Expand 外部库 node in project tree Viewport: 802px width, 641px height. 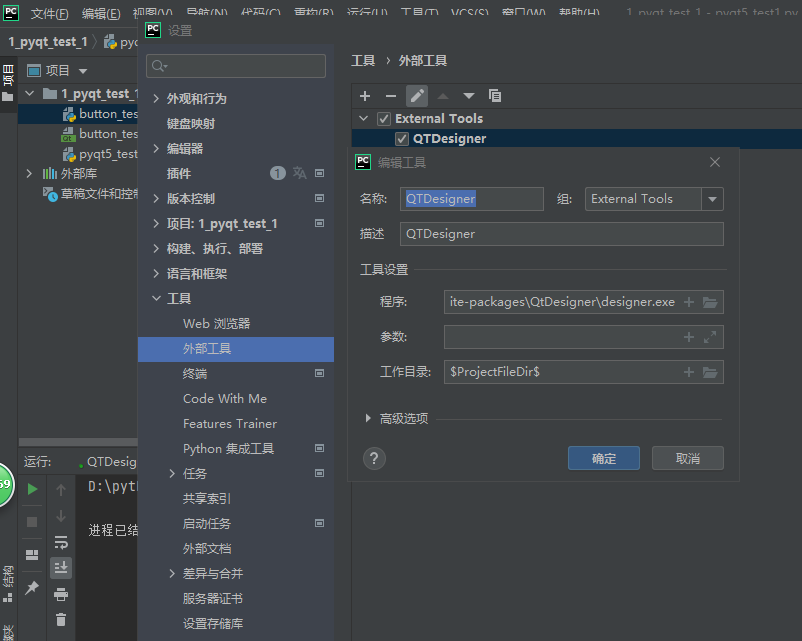(29, 173)
